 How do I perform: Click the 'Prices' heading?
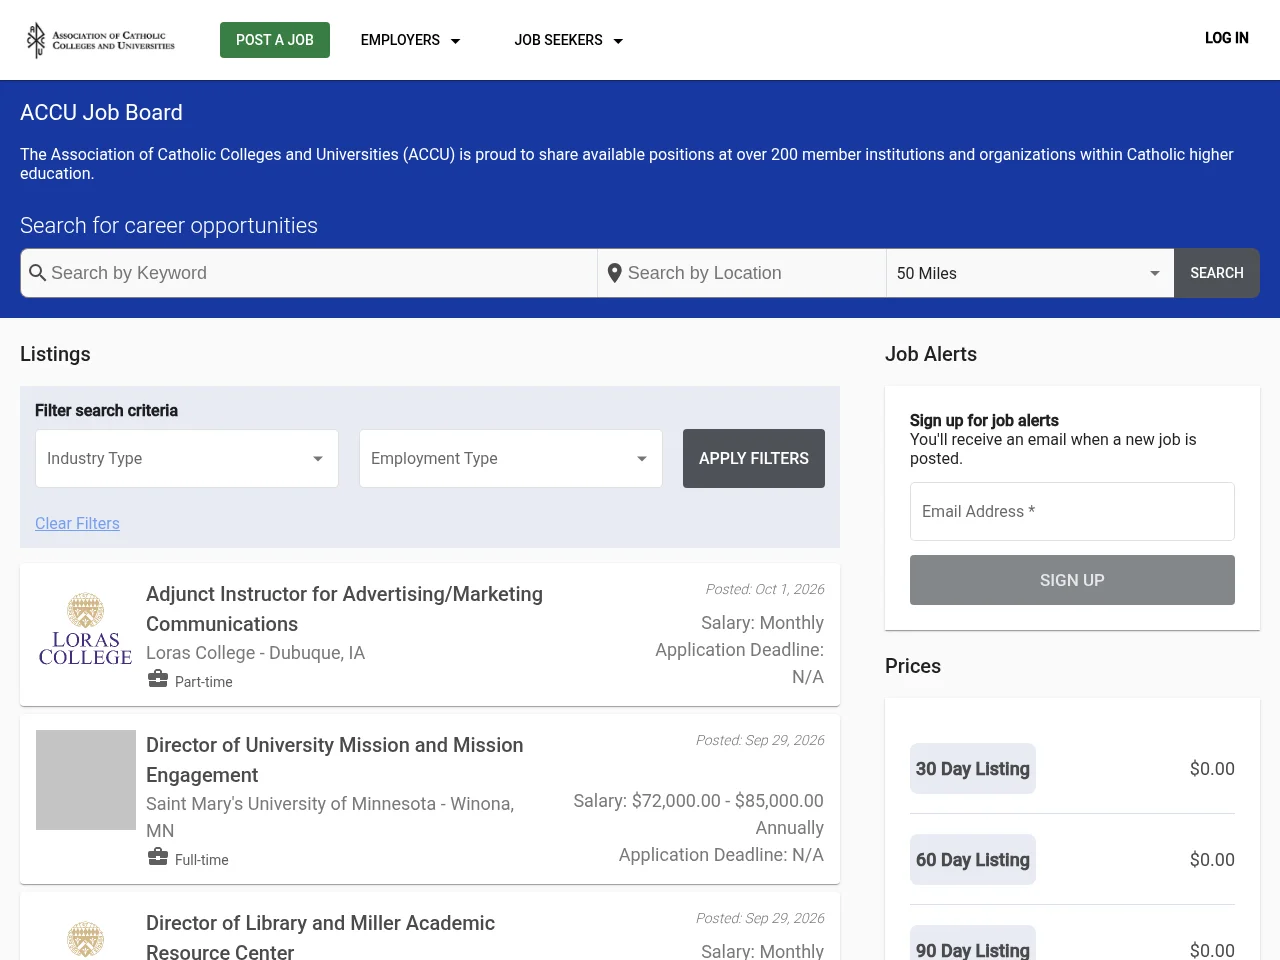913,666
